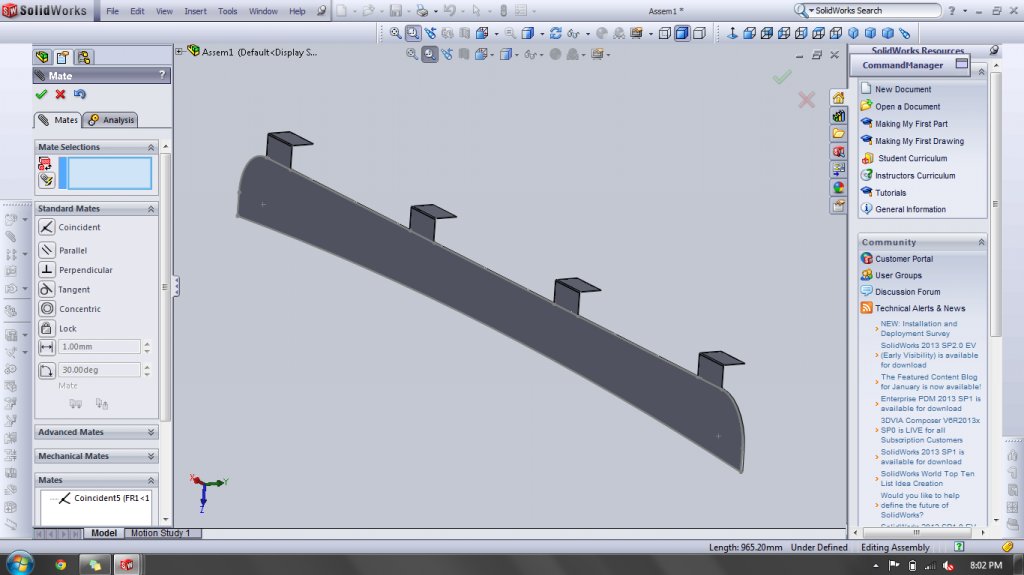1024x575 pixels.
Task: Undo the last mate action
Action: coord(80,94)
